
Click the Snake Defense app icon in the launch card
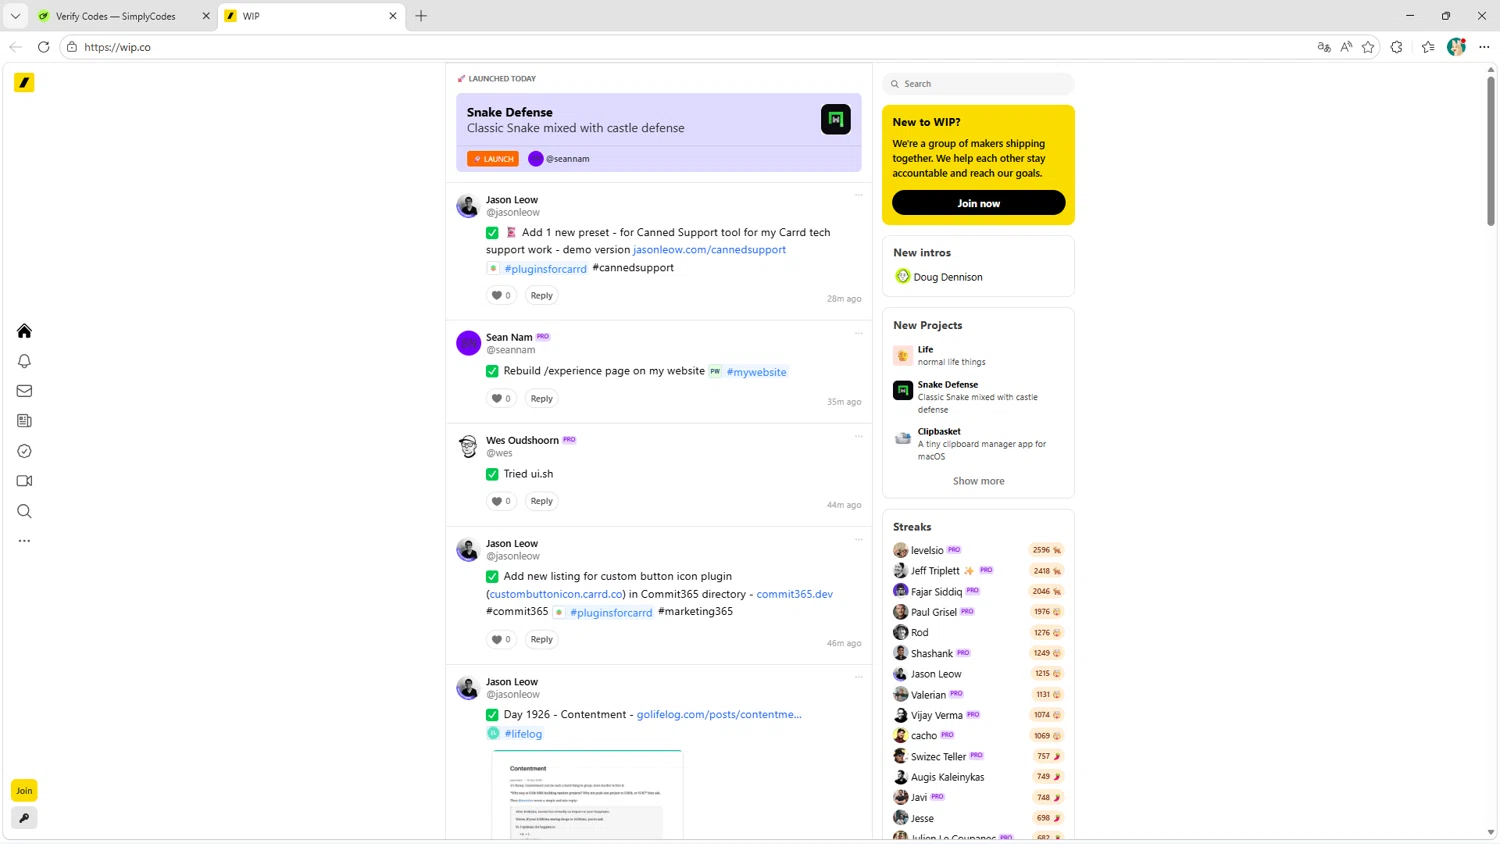(836, 119)
